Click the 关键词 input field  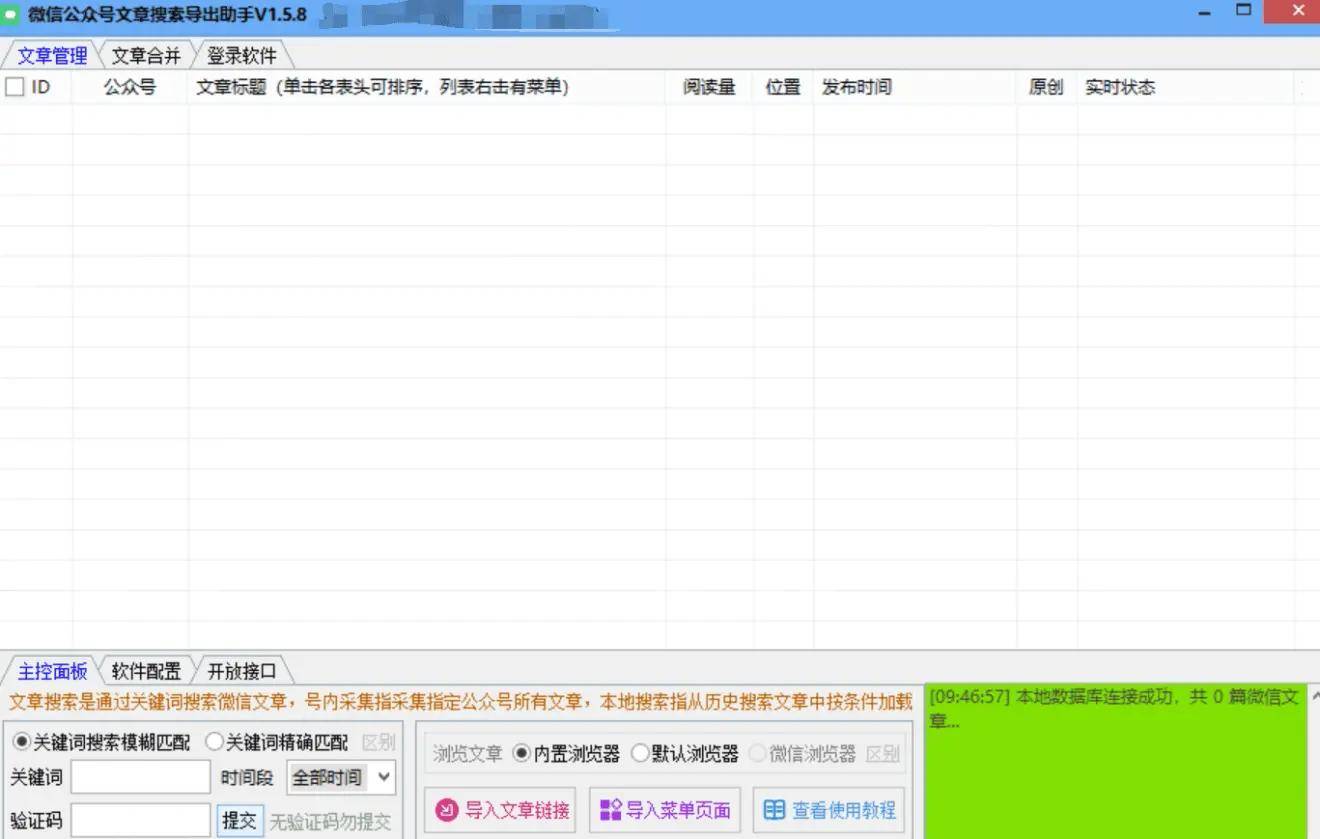tap(140, 777)
